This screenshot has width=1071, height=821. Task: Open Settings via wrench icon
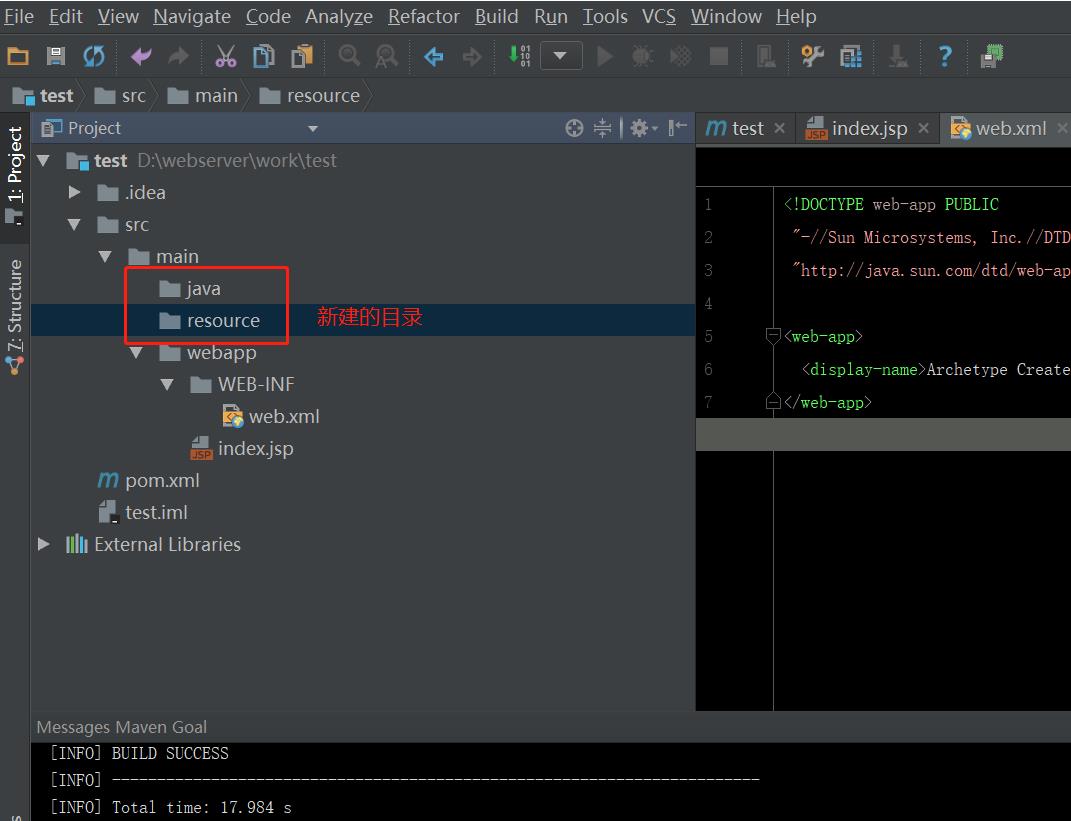(812, 56)
